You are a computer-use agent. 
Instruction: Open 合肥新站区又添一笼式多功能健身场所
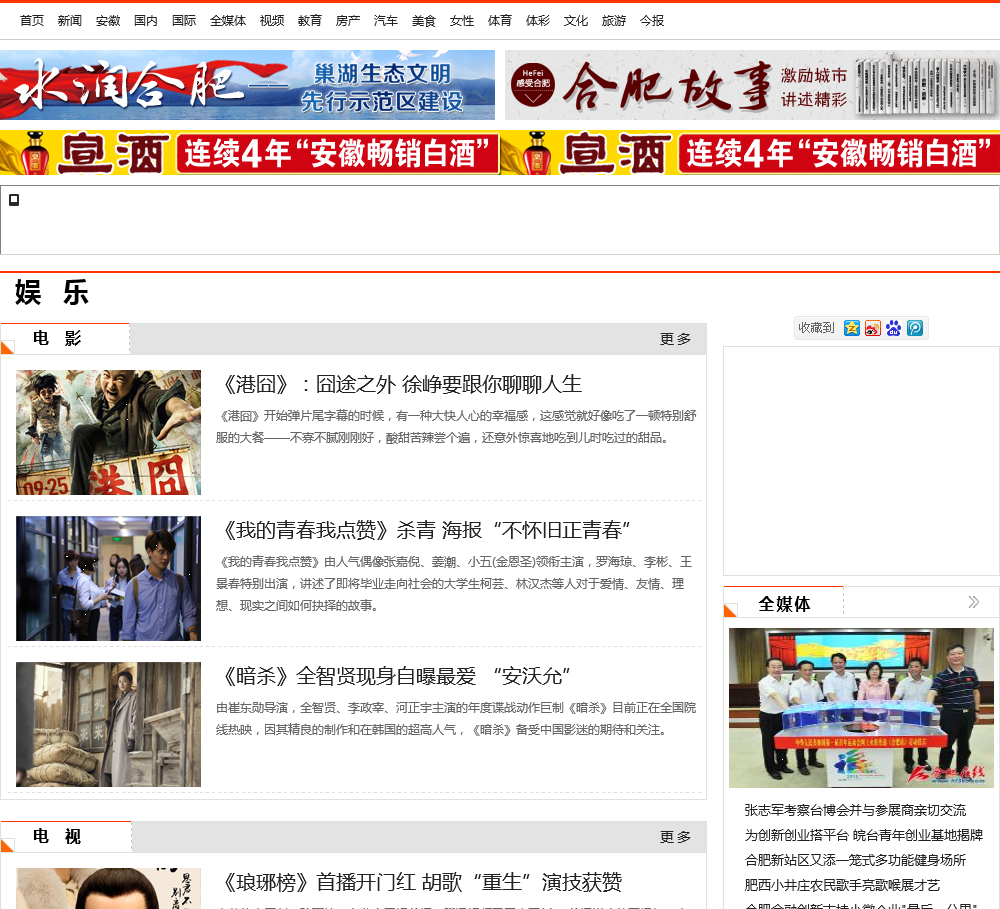(855, 860)
